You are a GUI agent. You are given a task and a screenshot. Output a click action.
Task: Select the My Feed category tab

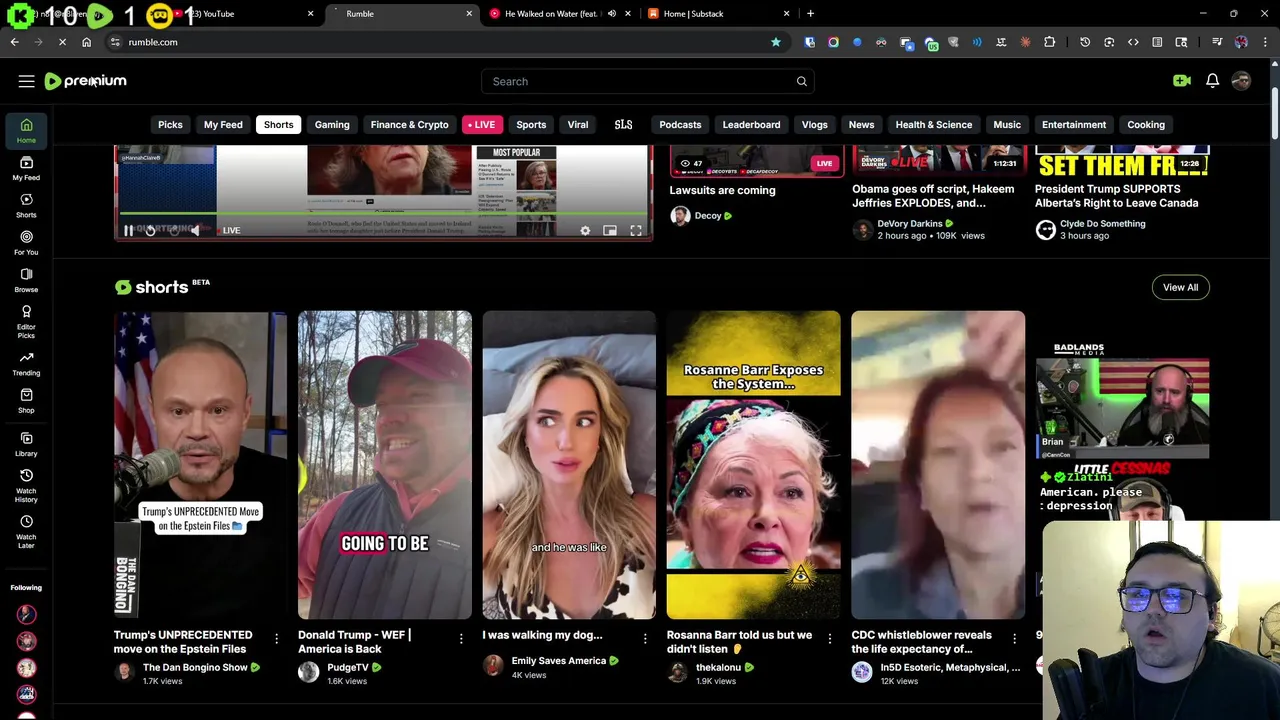tap(223, 125)
